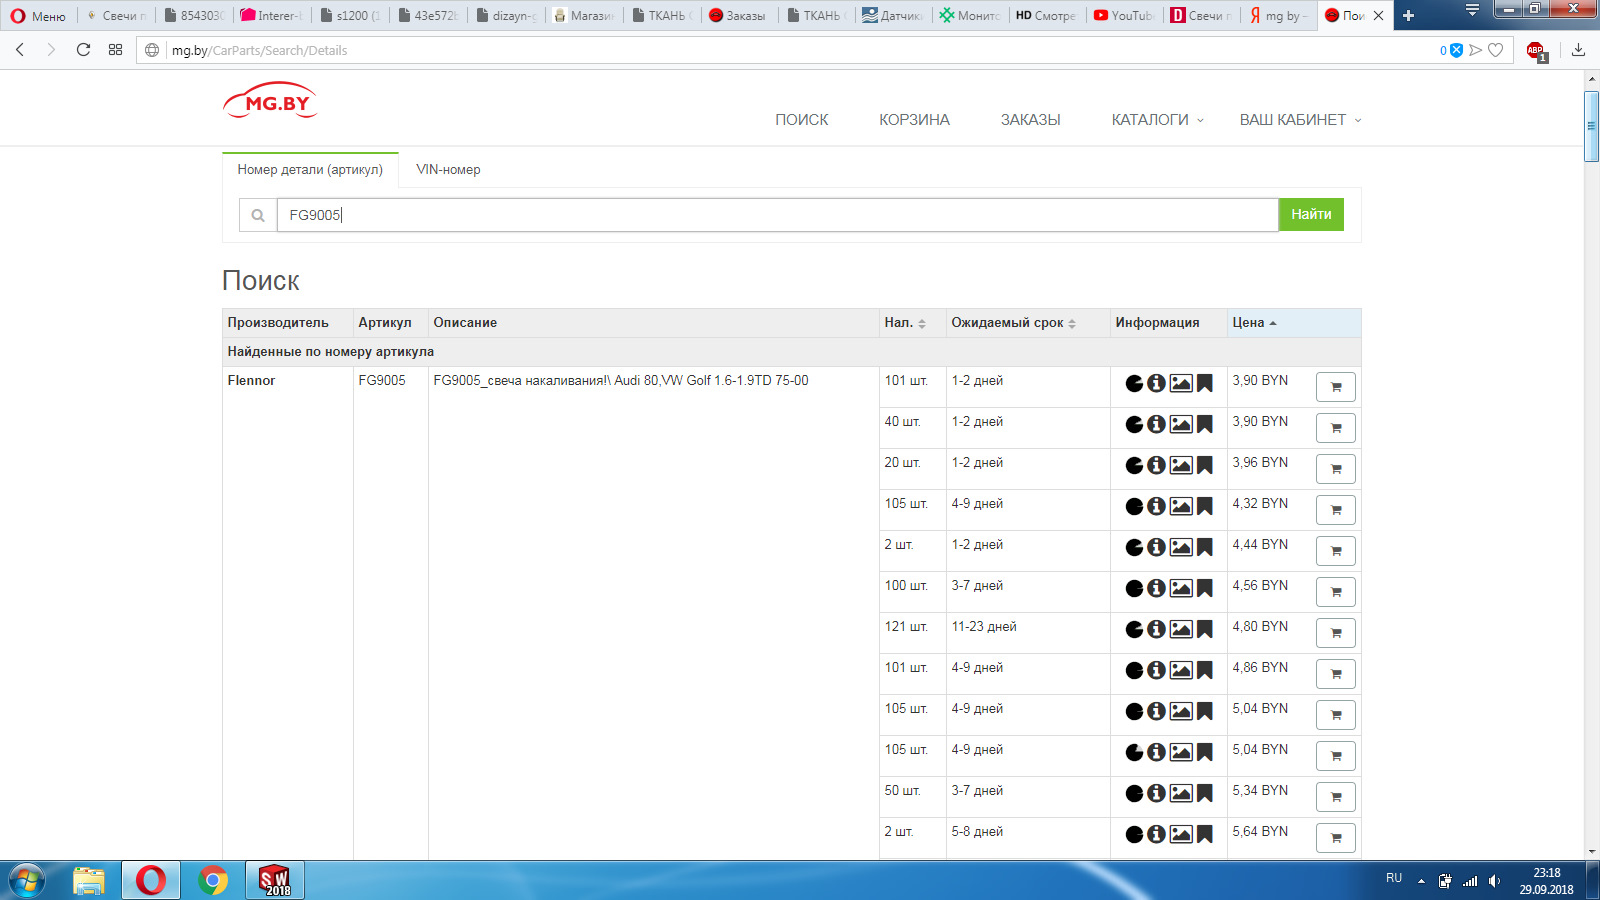Reload the page in the browser
This screenshot has width=1600, height=900.
[x=83, y=50]
